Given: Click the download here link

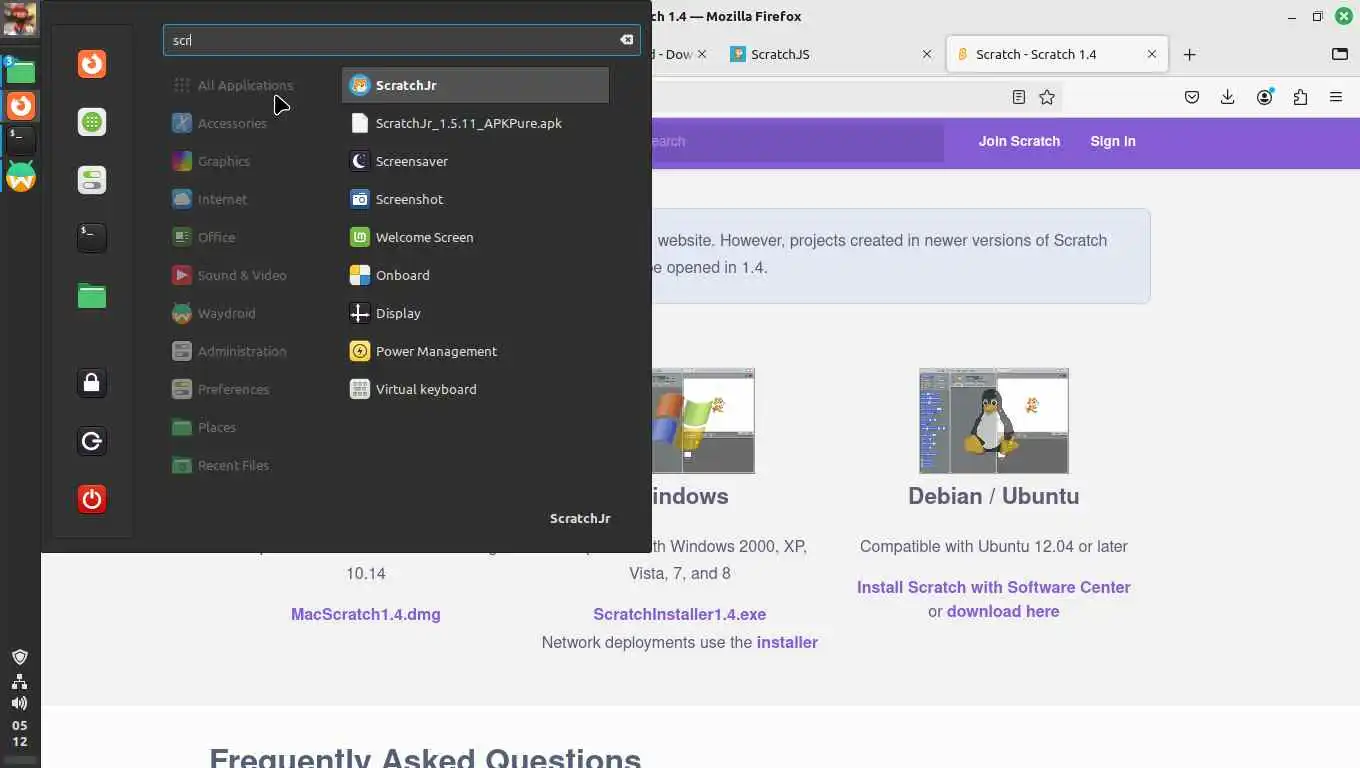Looking at the screenshot, I should click(x=1003, y=611).
